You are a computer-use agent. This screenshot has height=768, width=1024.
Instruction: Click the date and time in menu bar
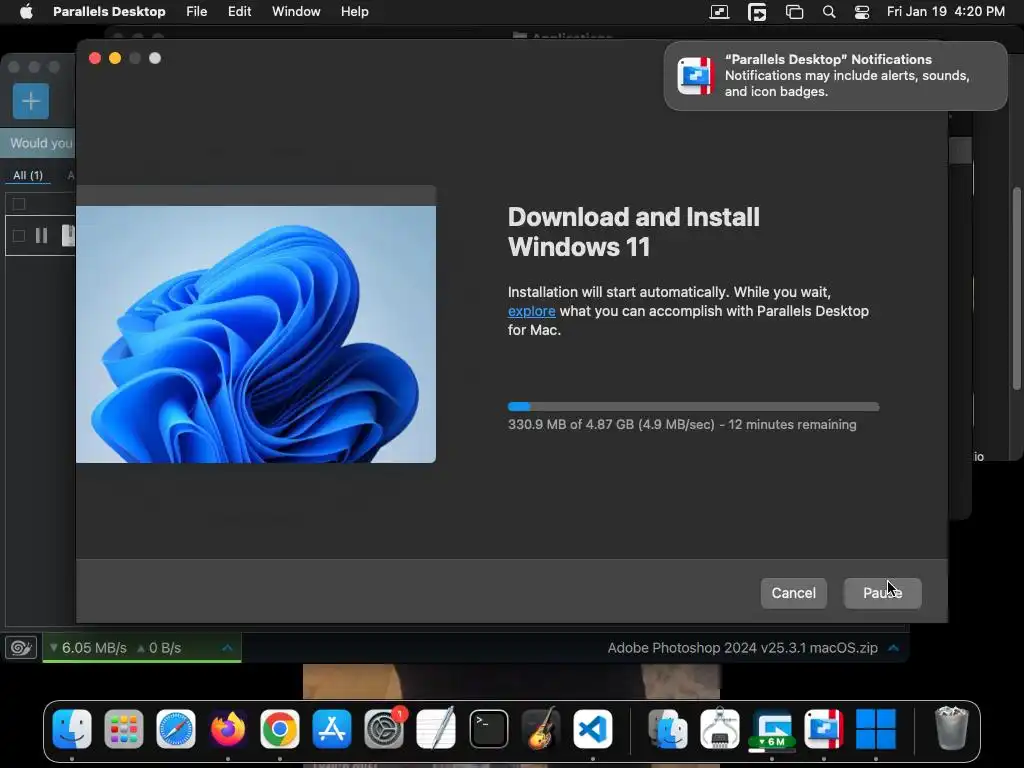click(946, 12)
